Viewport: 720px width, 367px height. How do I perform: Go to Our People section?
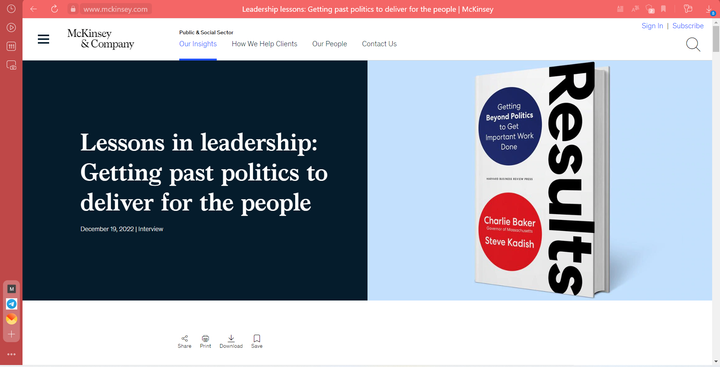click(330, 44)
